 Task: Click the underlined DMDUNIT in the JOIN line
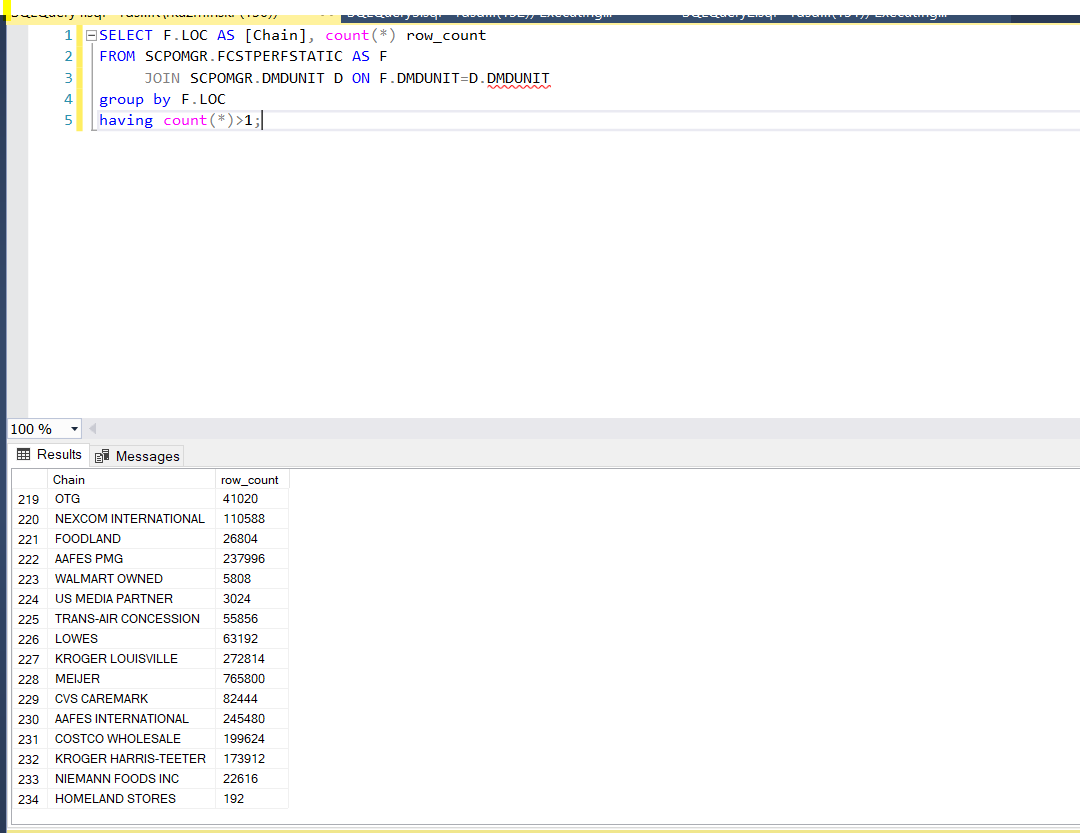518,78
